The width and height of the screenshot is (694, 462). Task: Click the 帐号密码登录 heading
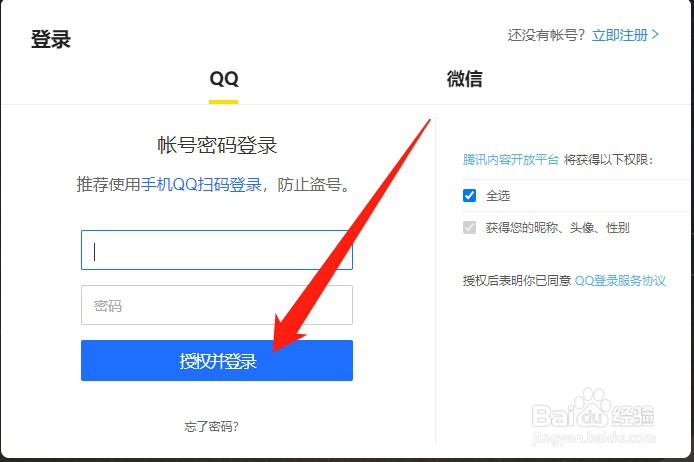coord(217,145)
